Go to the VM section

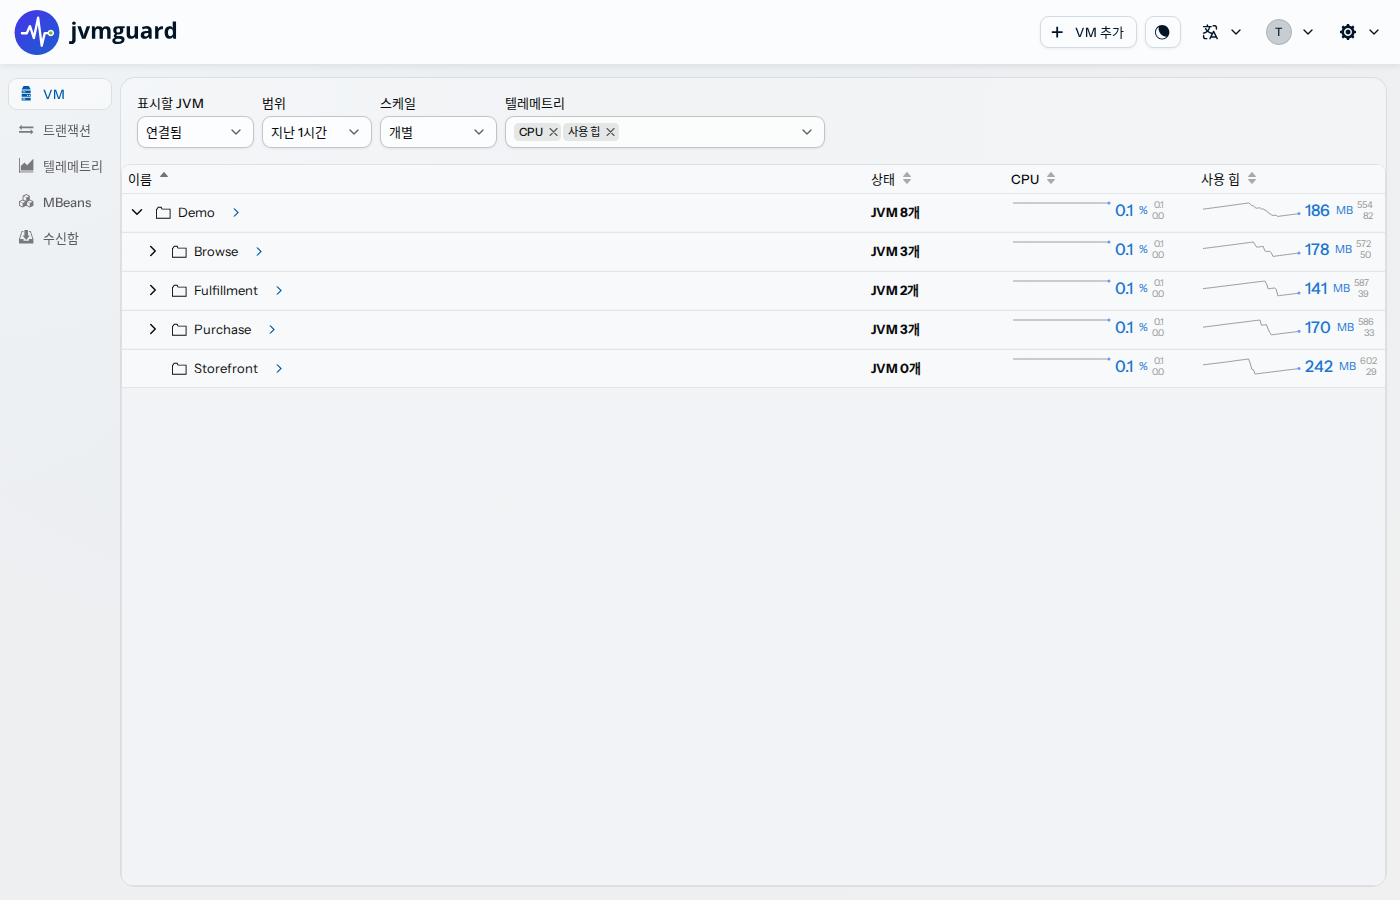coord(60,94)
